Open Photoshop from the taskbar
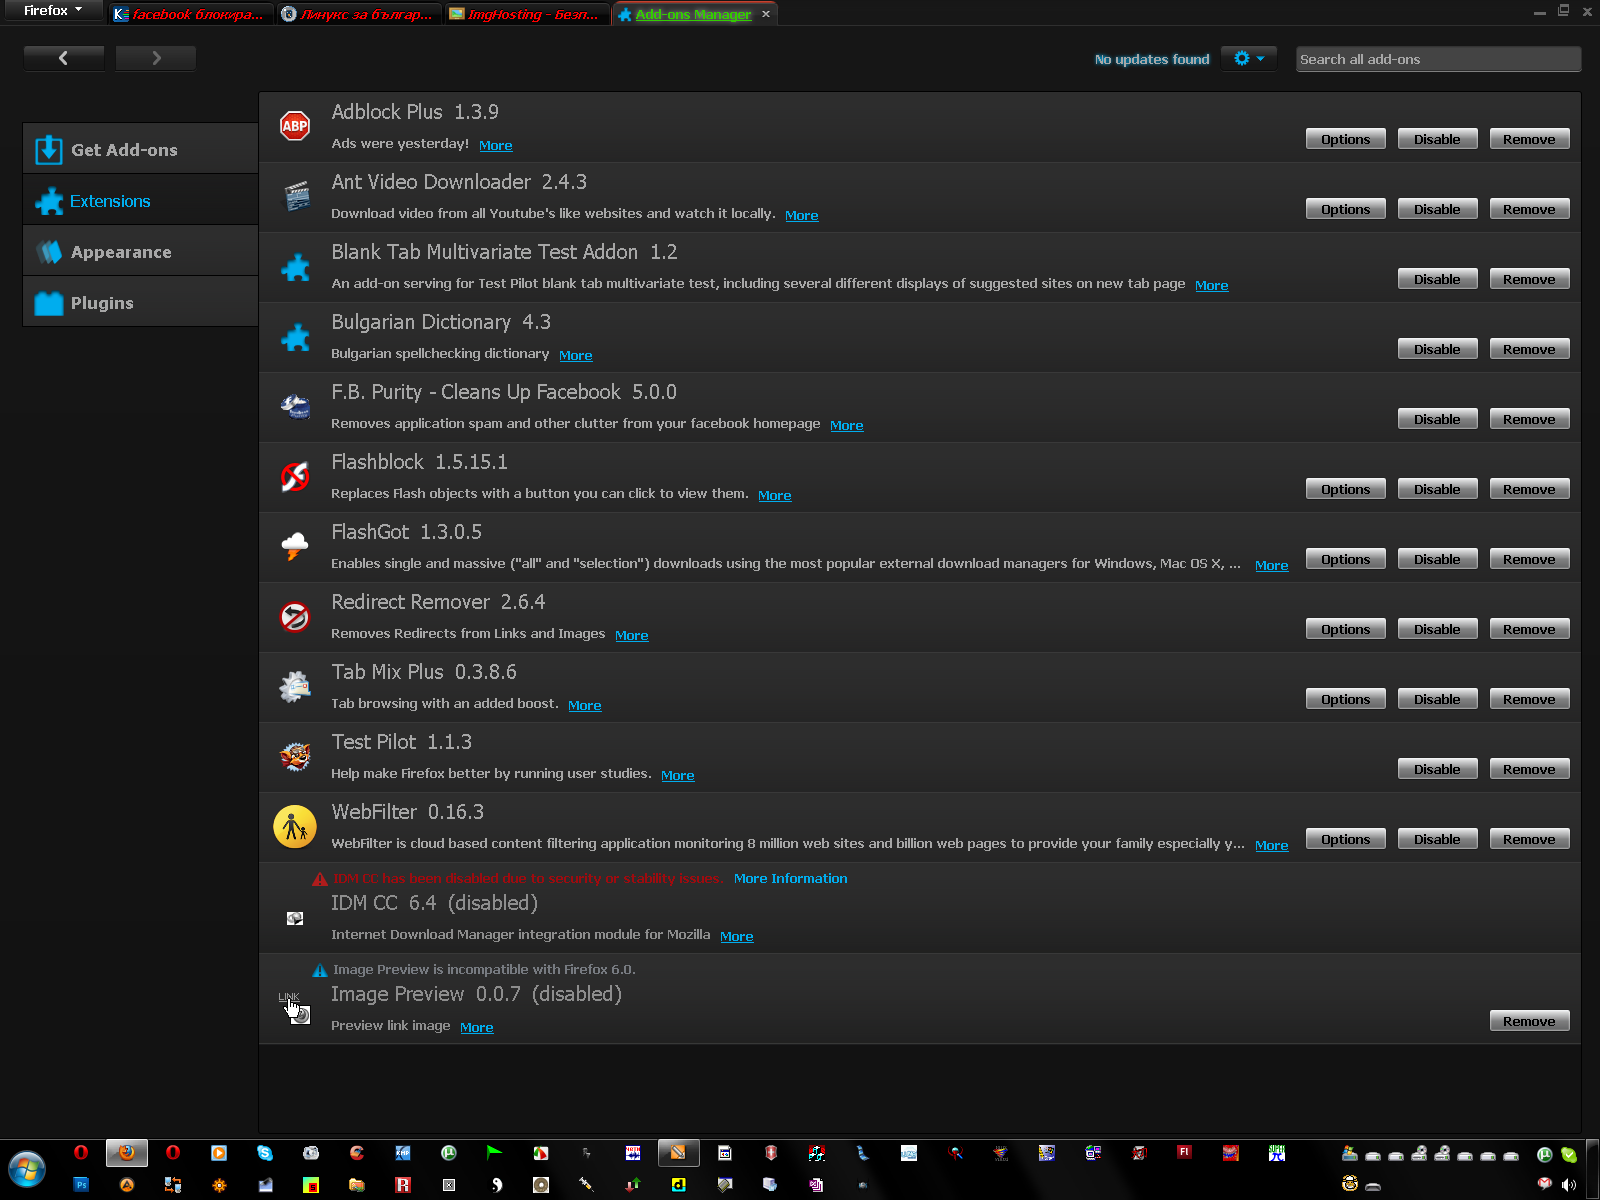 [81, 1185]
